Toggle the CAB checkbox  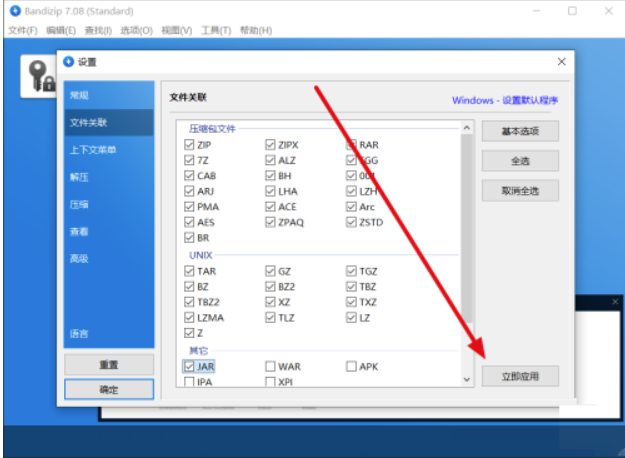pos(189,176)
